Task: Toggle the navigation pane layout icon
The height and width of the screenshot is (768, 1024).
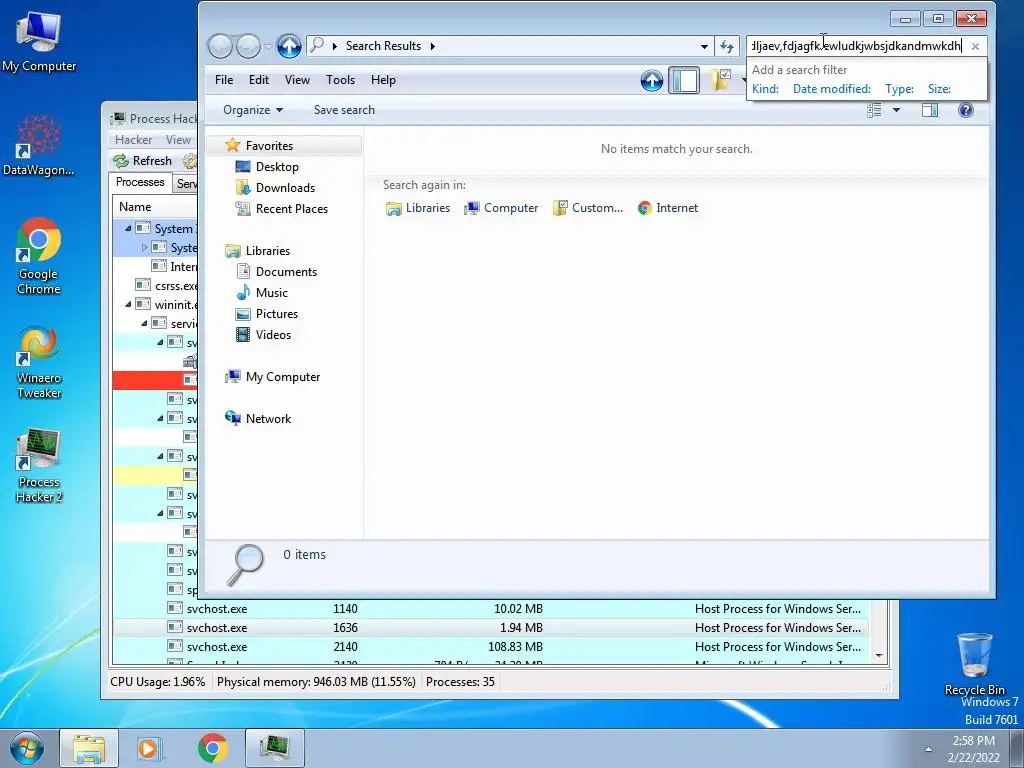Action: [684, 80]
